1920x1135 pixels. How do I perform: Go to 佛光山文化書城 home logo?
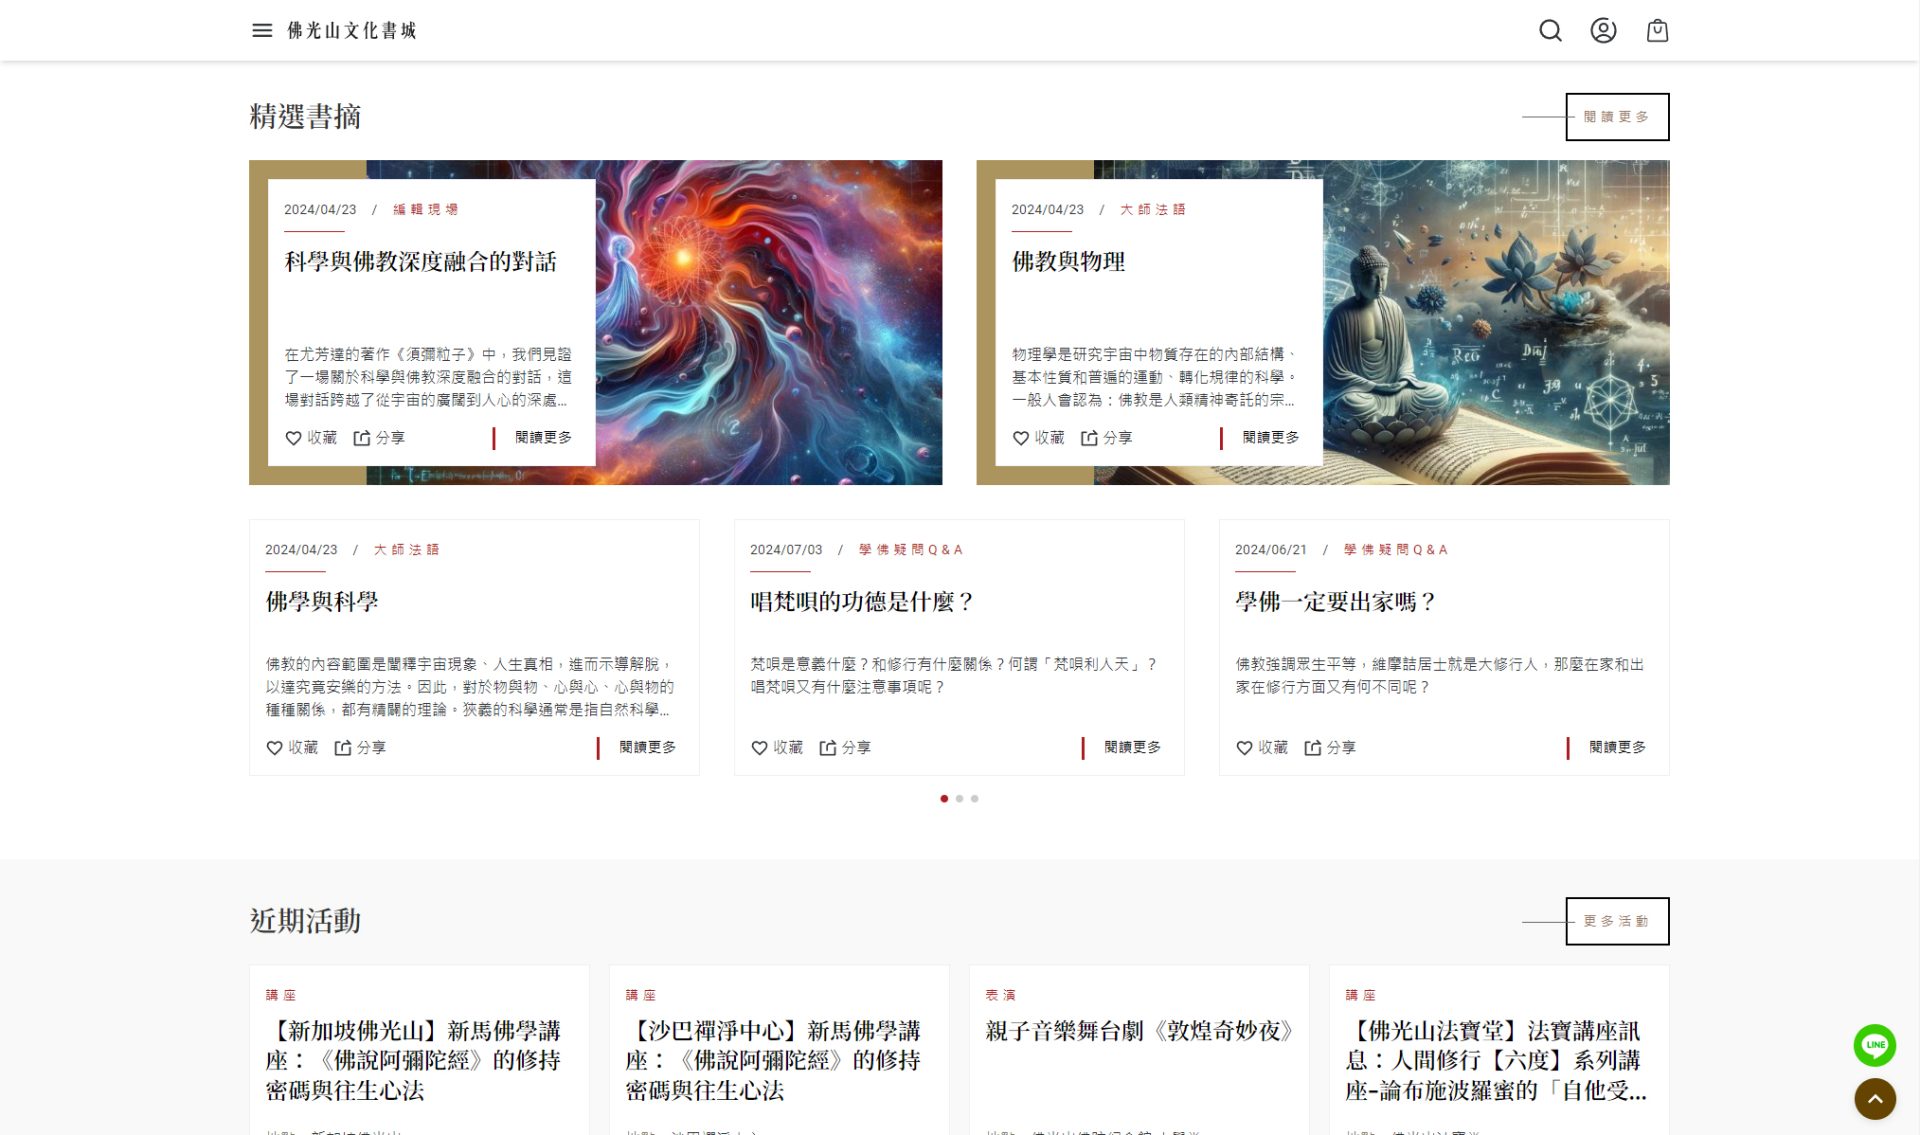point(352,31)
